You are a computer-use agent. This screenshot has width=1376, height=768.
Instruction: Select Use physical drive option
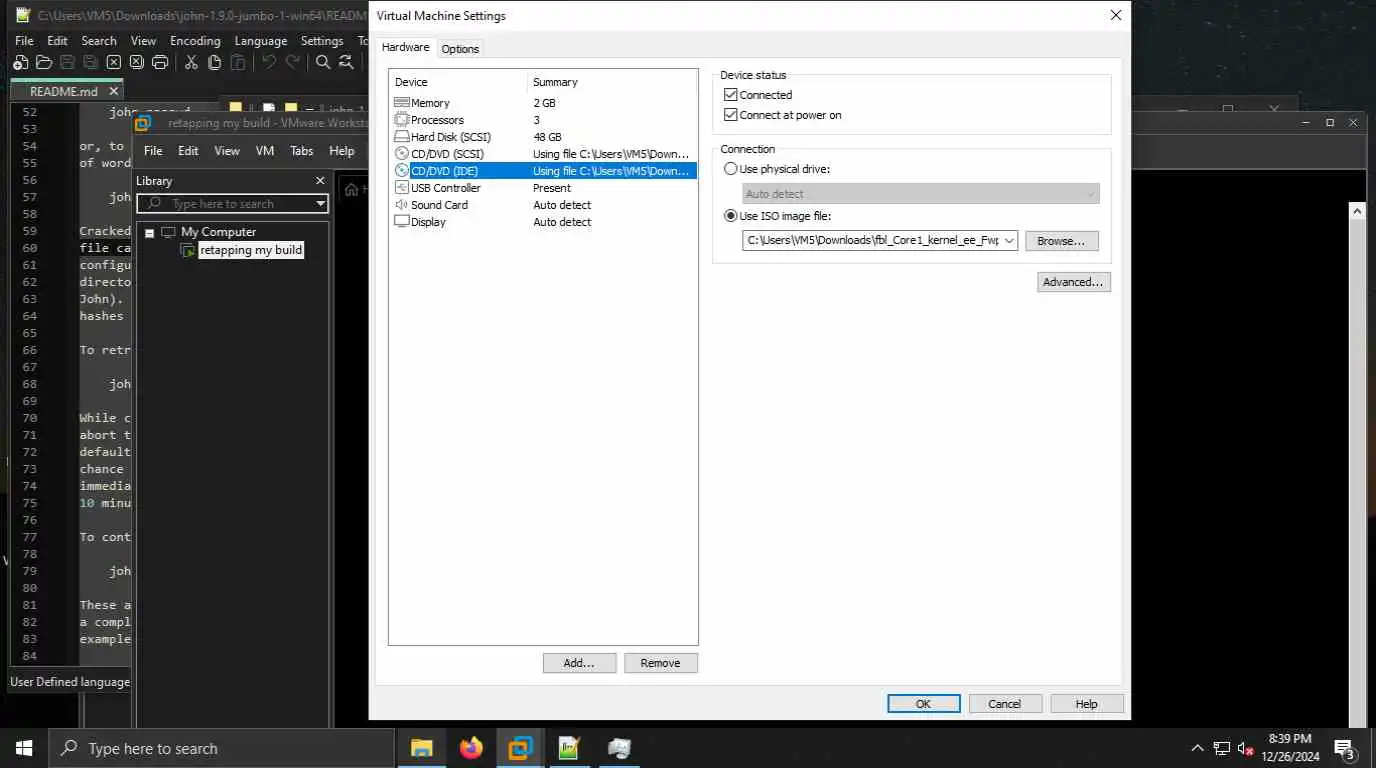tap(730, 169)
